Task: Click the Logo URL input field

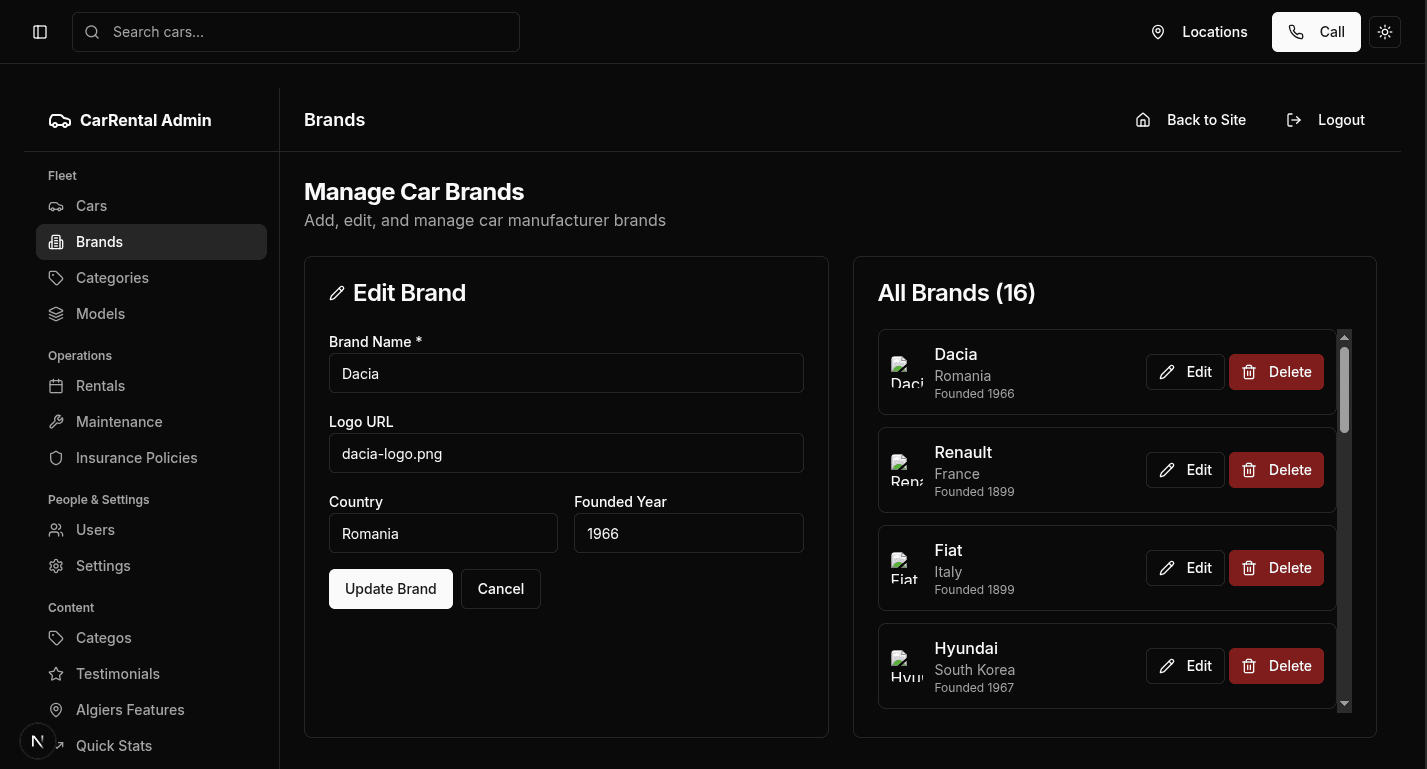Action: (566, 453)
